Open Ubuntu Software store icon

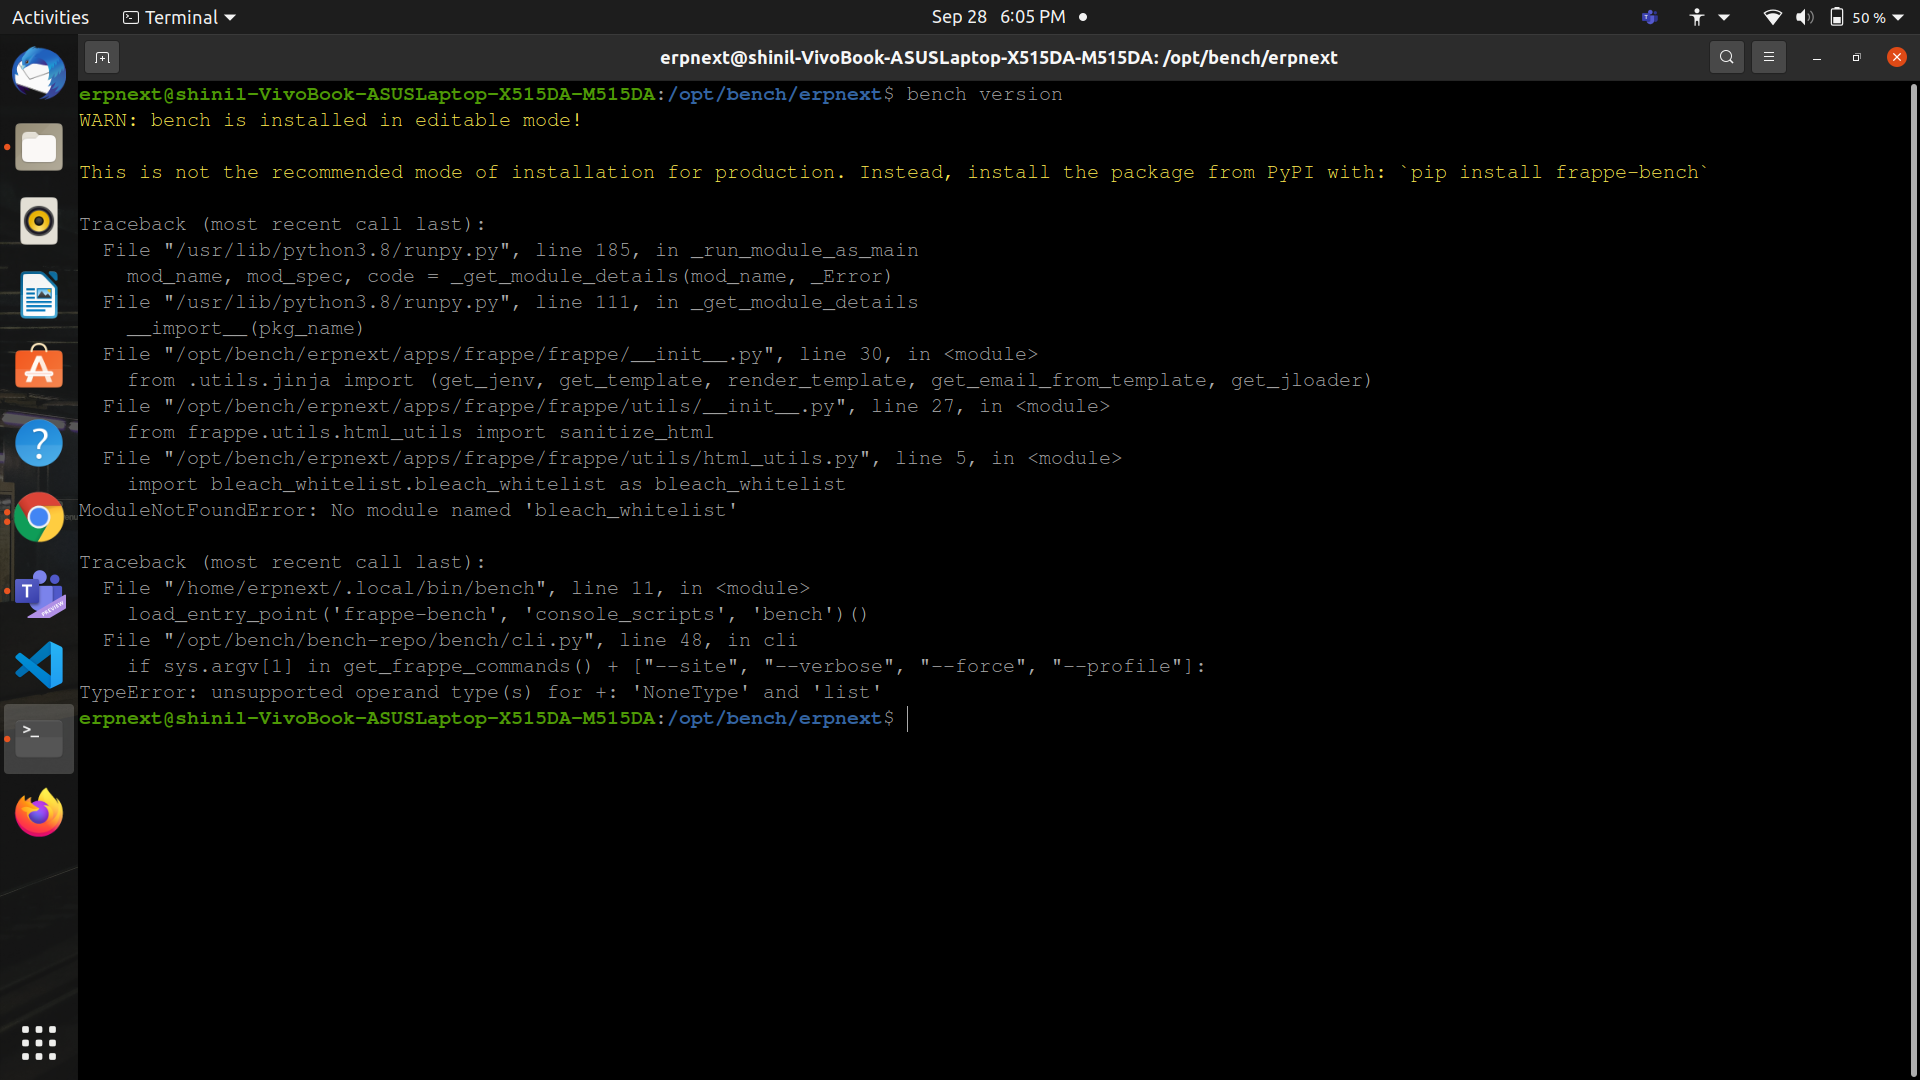tap(39, 369)
